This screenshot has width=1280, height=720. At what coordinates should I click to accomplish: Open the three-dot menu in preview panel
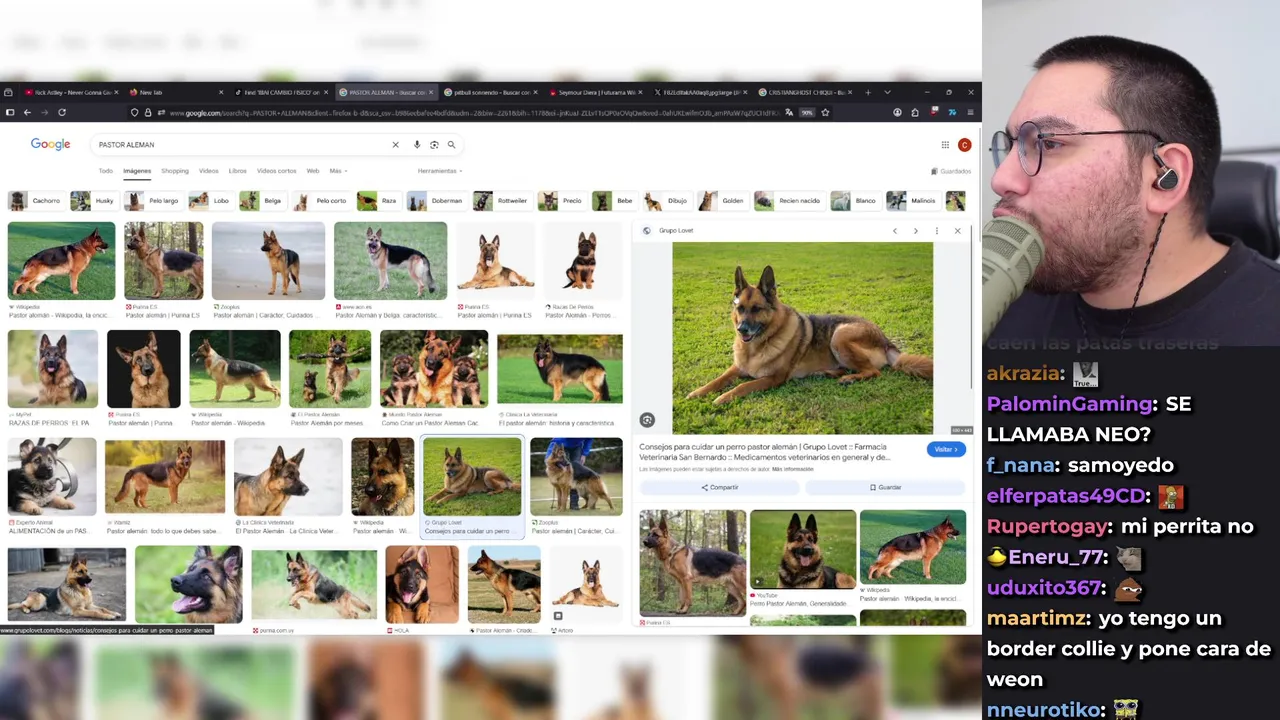point(936,231)
